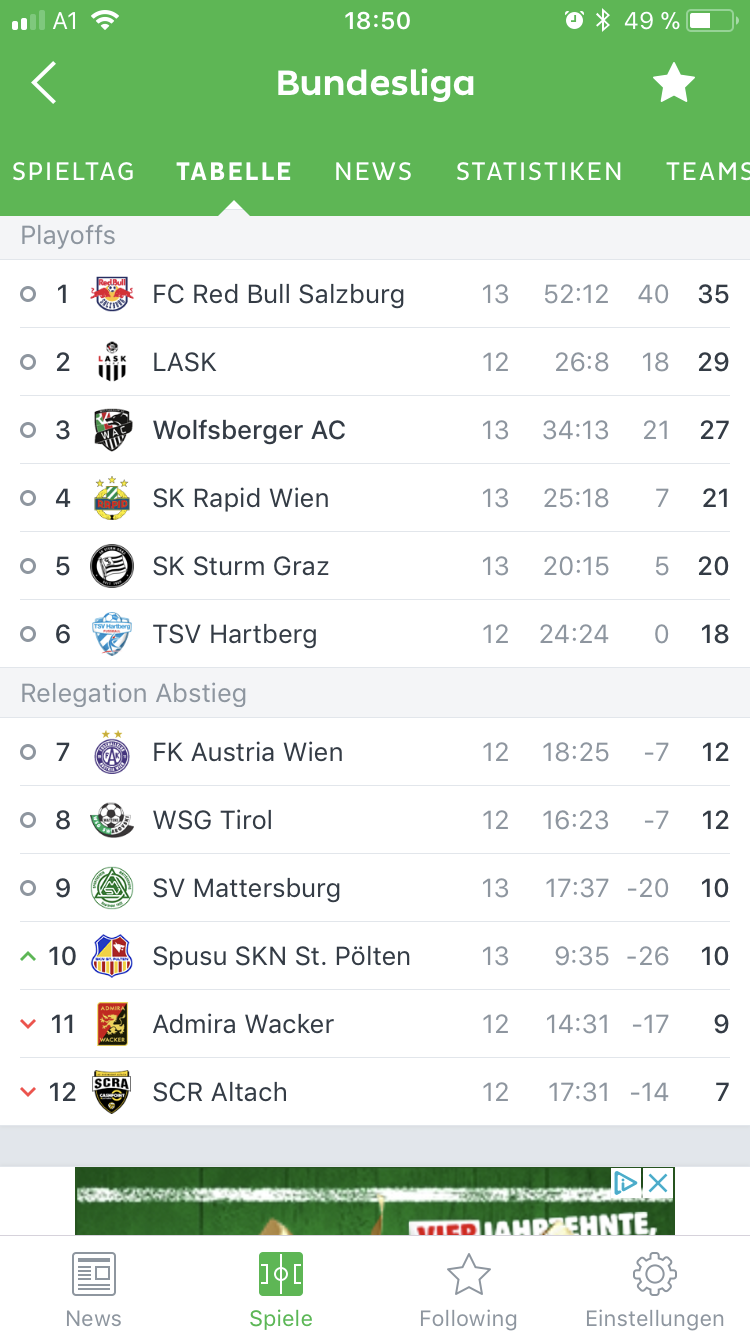Image resolution: width=750 pixels, height=1334 pixels.
Task: Tap the back arrow icon
Action: point(44,83)
